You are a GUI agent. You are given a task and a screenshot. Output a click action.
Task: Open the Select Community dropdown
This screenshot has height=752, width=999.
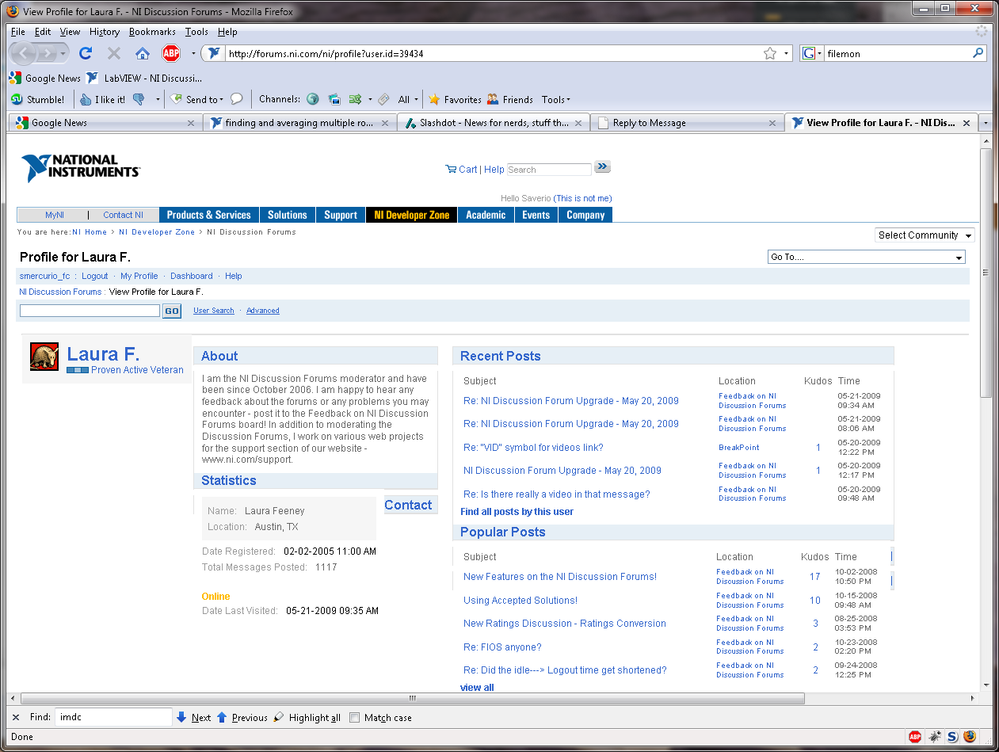coord(924,235)
